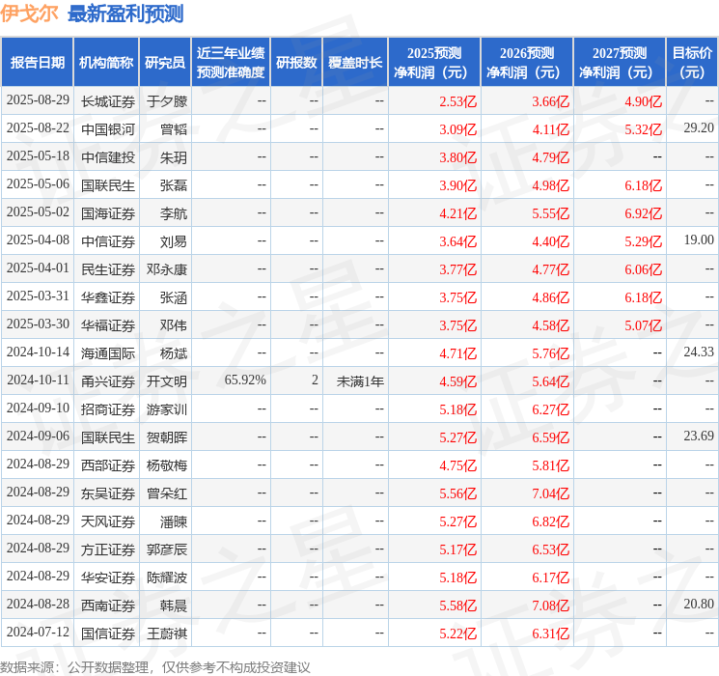Select the 2025预测净利润 column header
Image resolution: width=719 pixels, height=676 pixels.
tap(434, 62)
